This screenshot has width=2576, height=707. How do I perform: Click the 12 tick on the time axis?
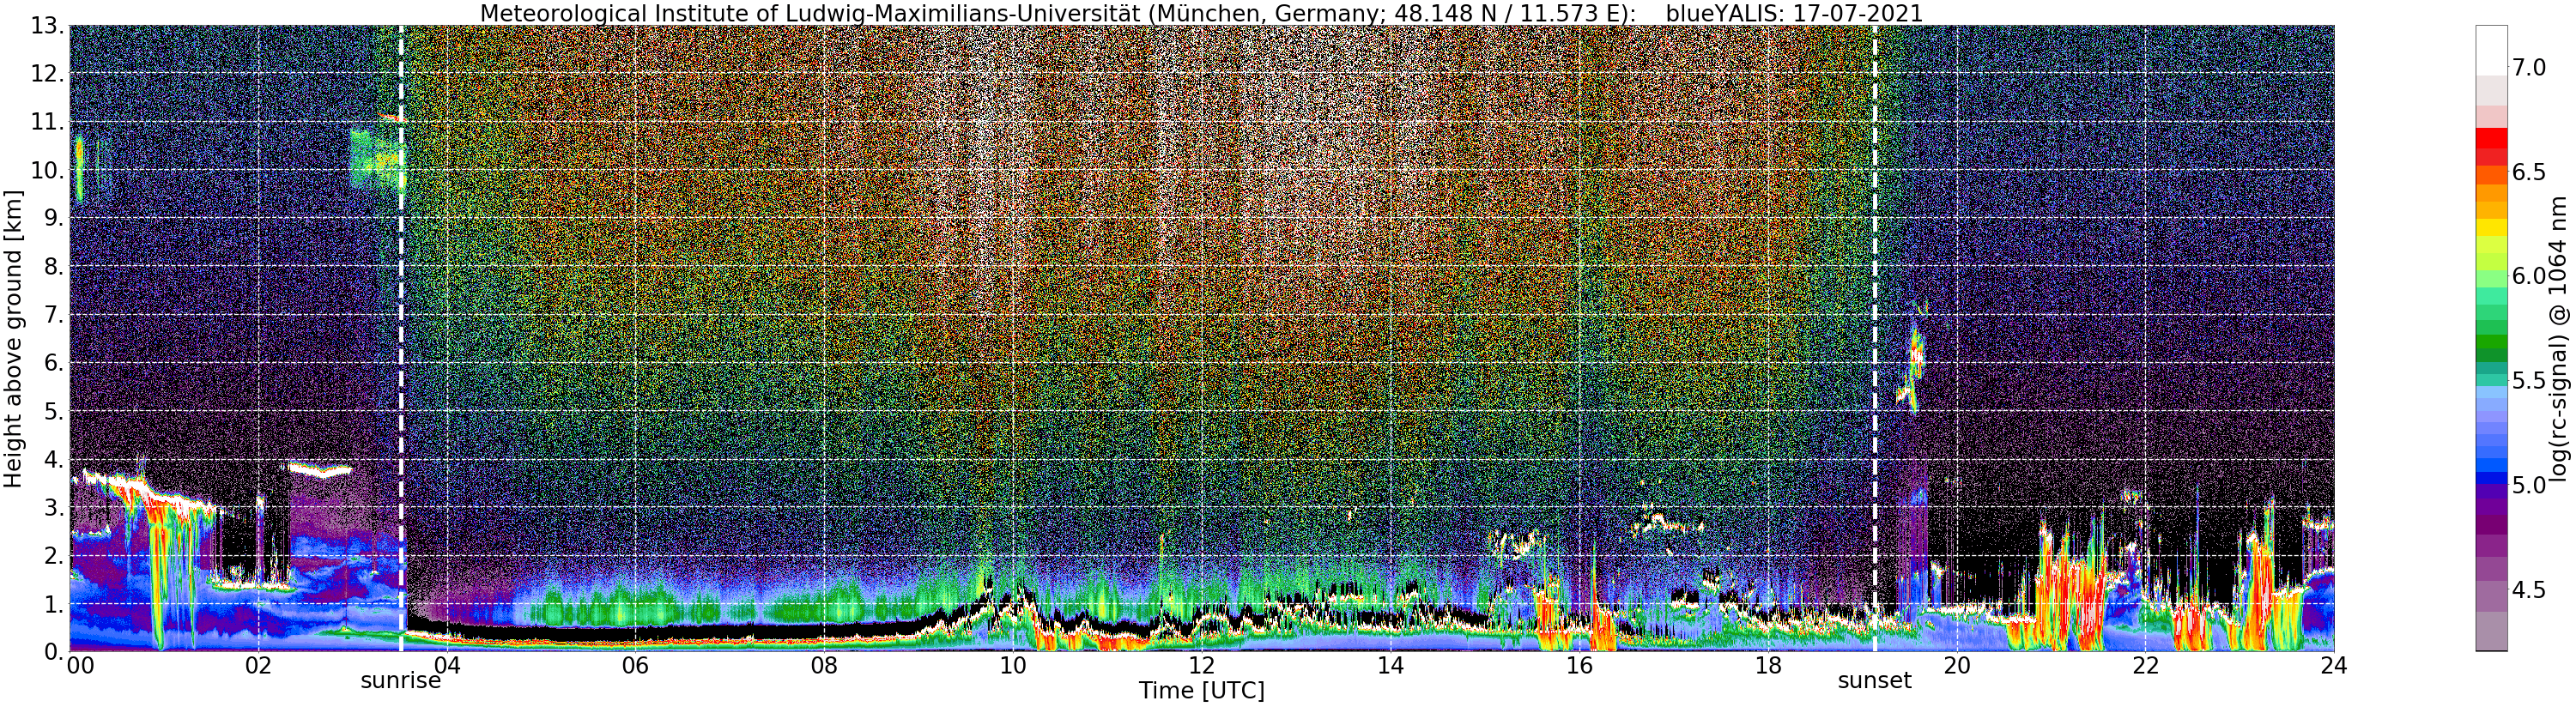1201,666
